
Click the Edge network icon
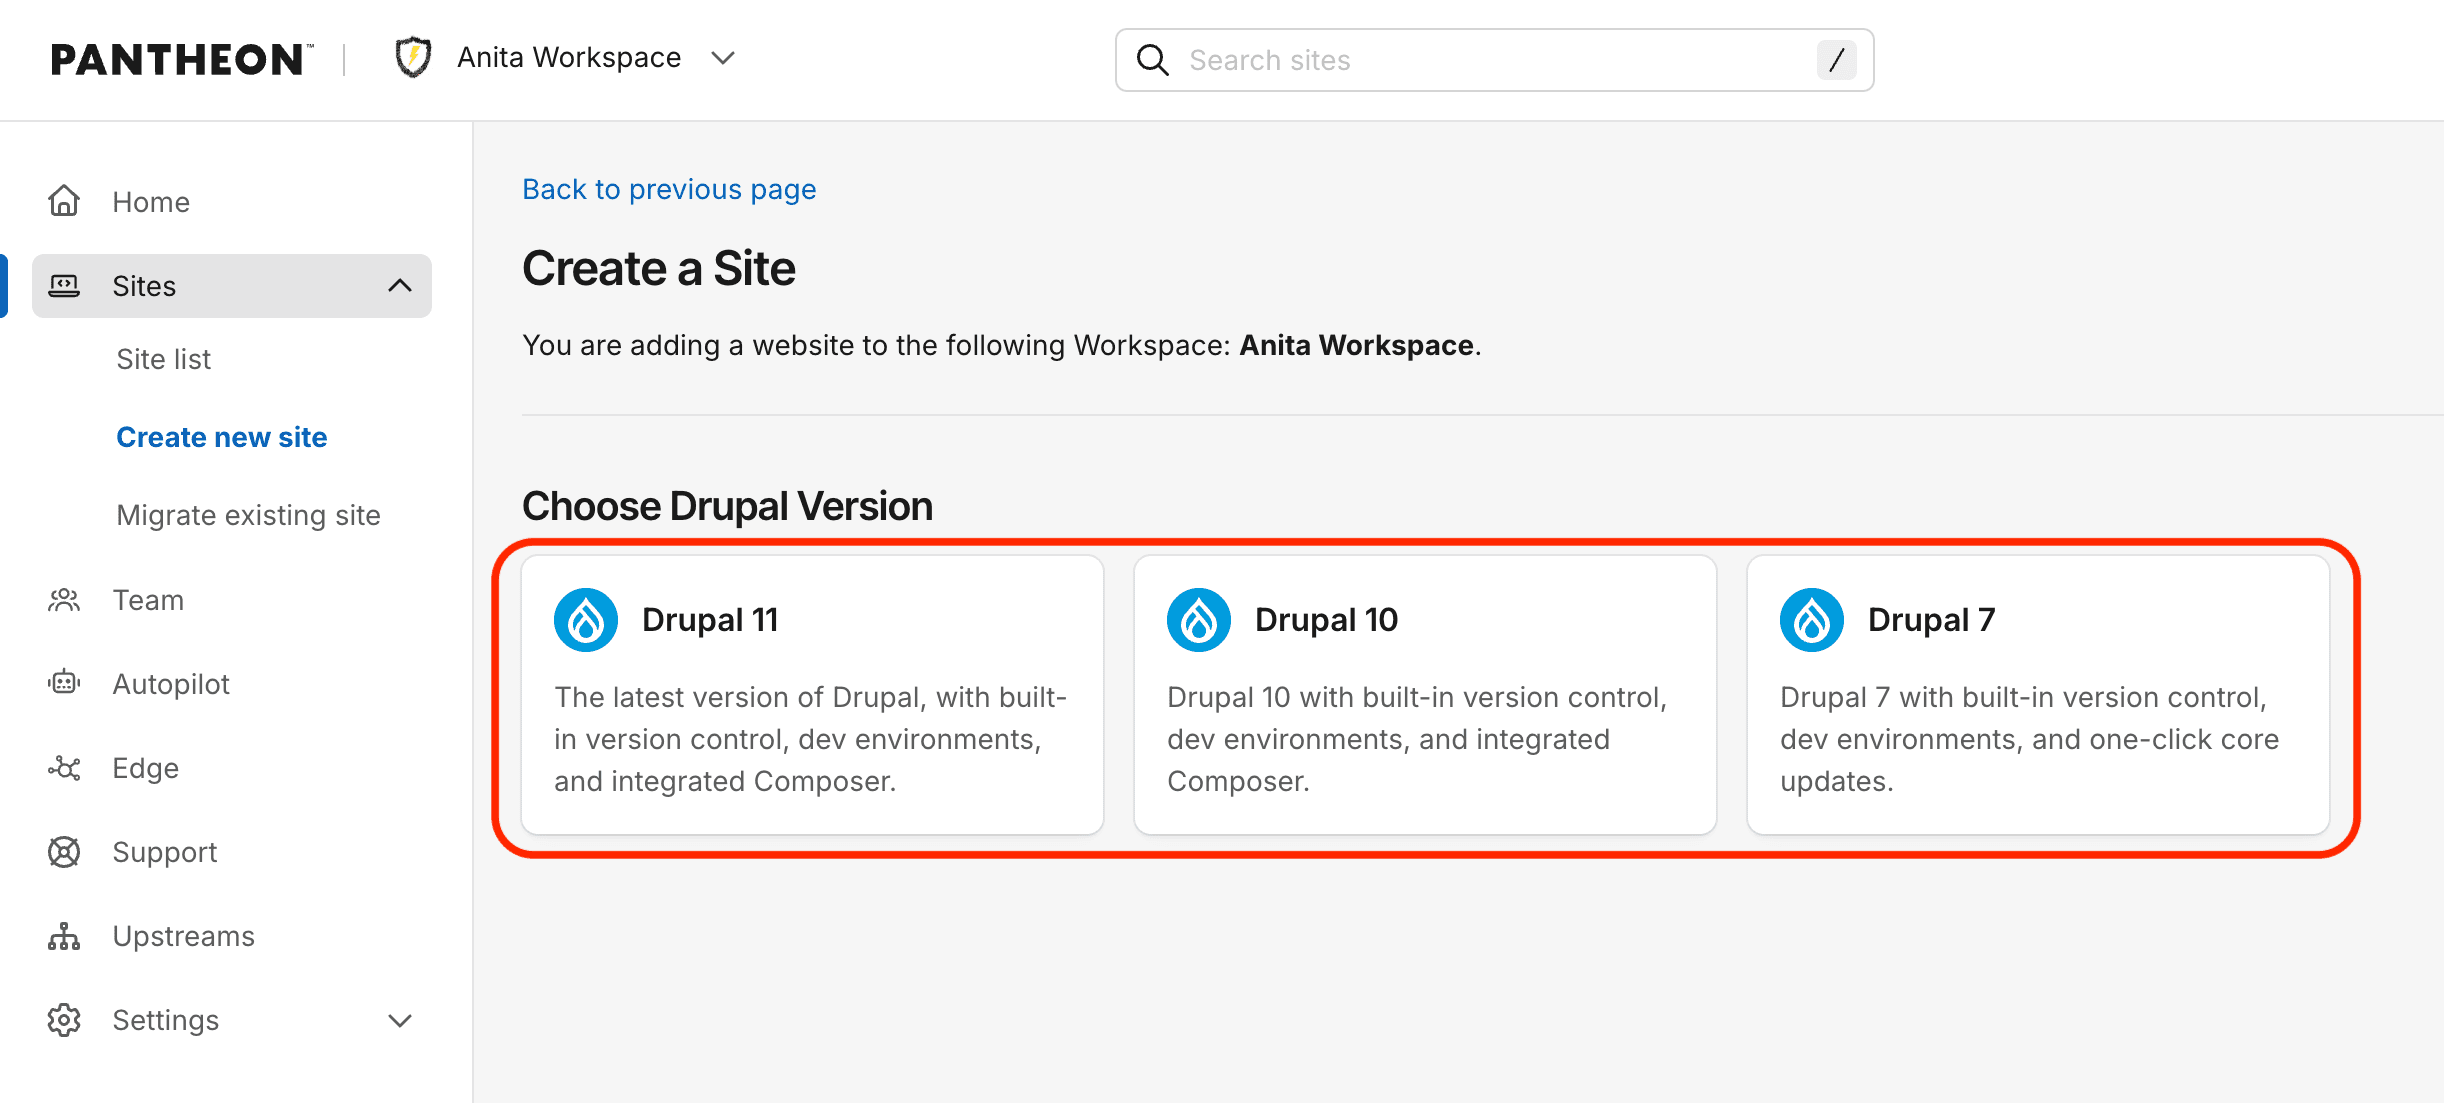64,768
